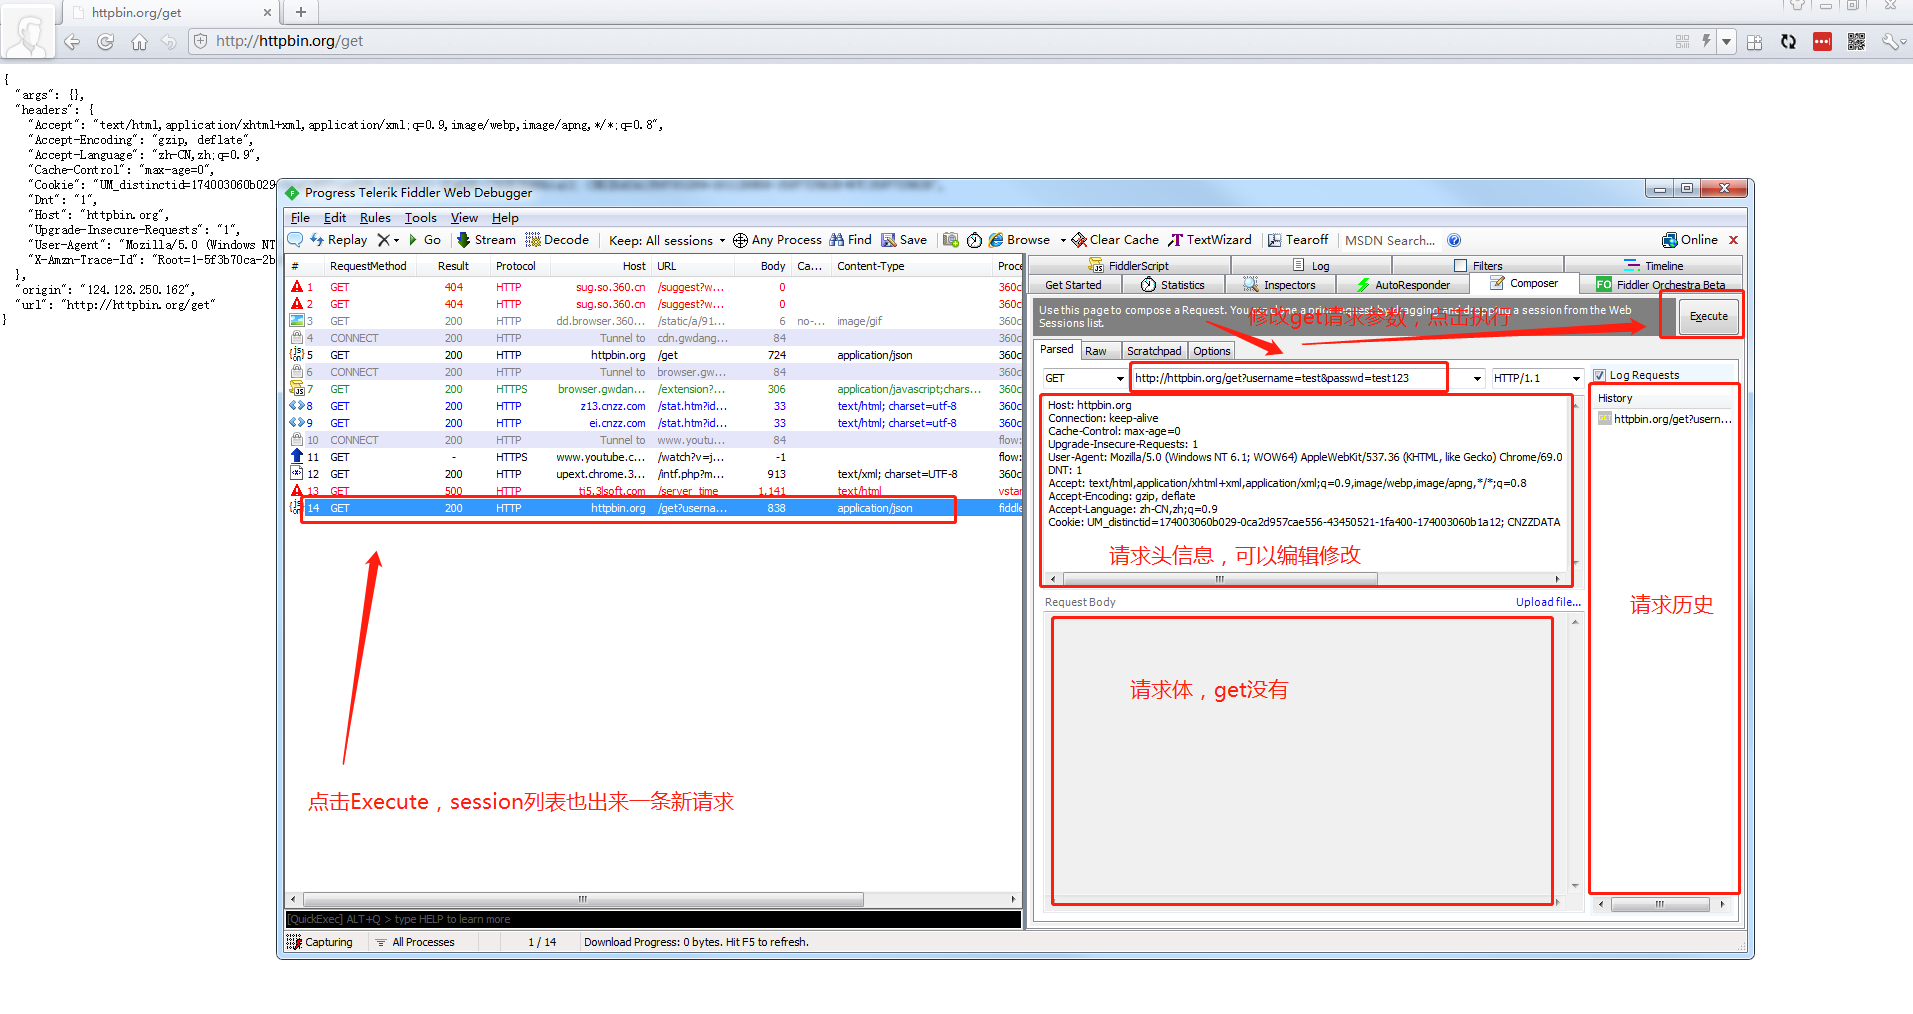This screenshot has height=1014, width=1913.
Task: Select the Raw composer sub-tab
Action: pos(1096,351)
